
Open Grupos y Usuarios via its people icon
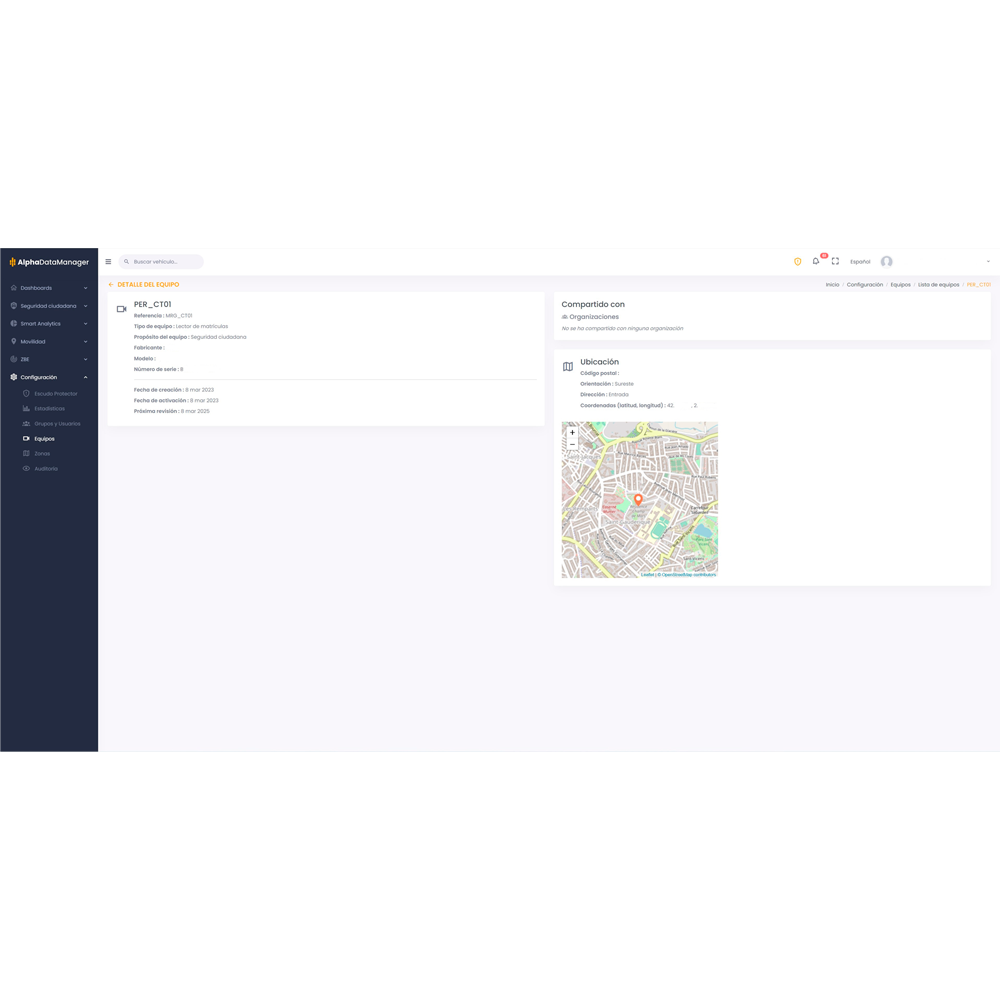26,423
